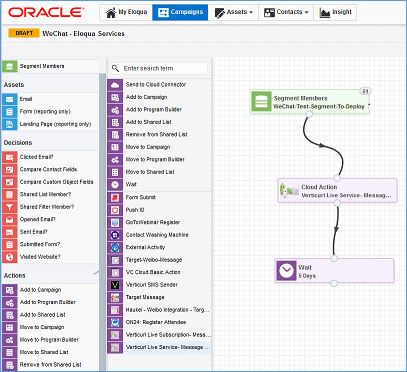Click Add to Campaign in search list

(159, 97)
